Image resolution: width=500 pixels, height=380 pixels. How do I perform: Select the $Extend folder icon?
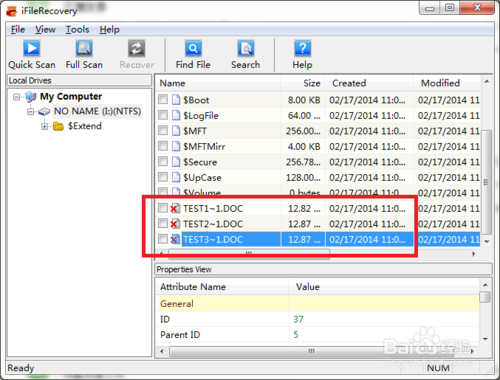coord(58,126)
